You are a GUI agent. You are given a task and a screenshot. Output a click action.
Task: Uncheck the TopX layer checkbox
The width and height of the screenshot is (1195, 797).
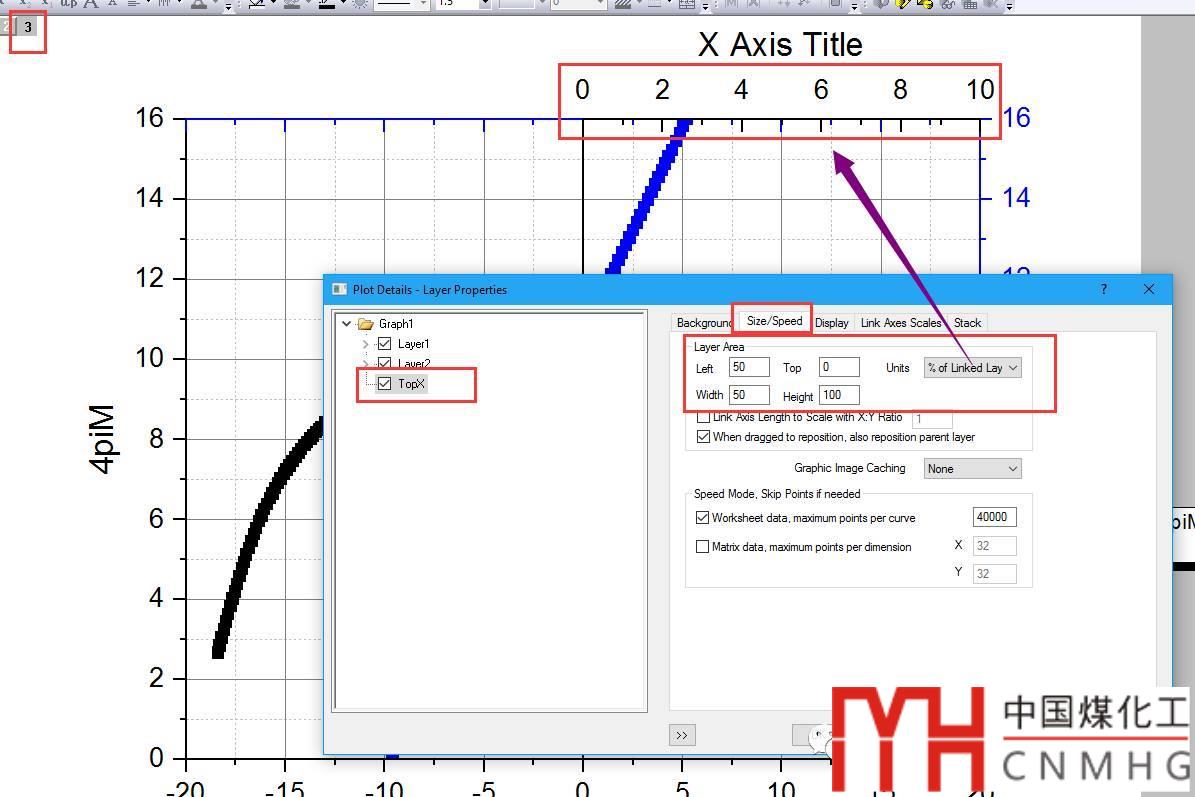pos(385,383)
